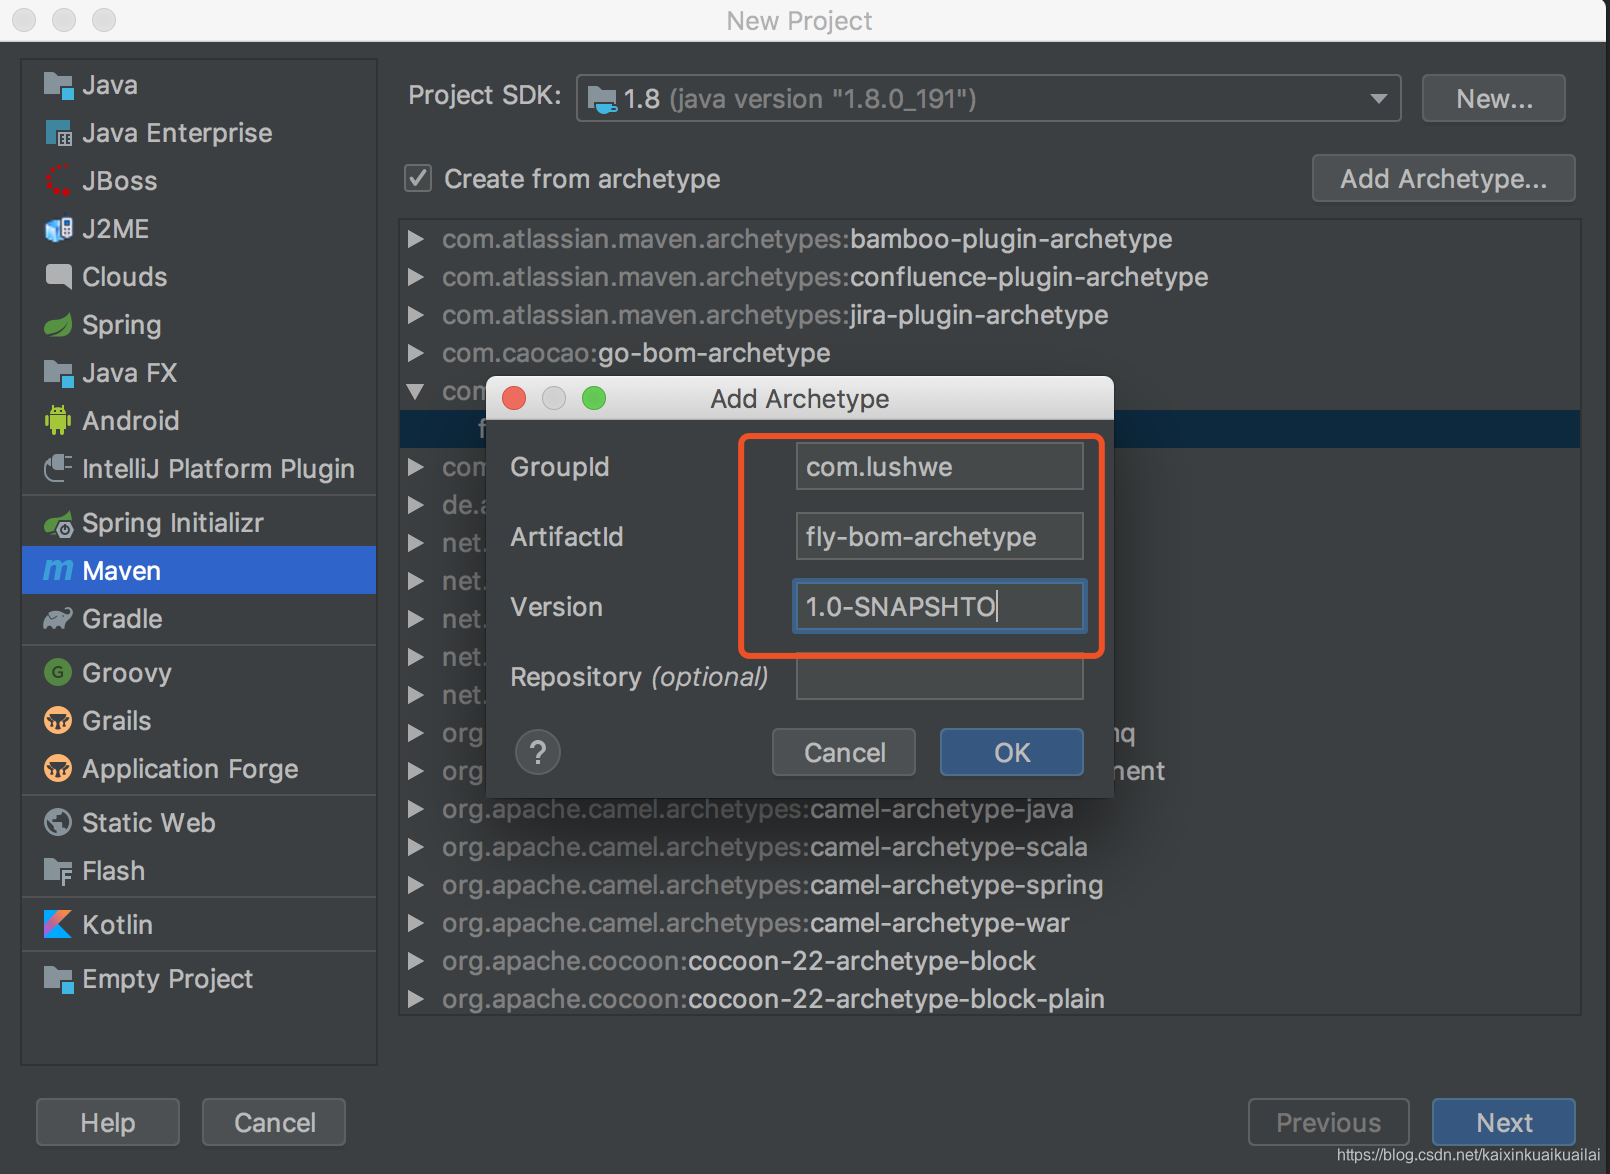1610x1174 pixels.
Task: Expand cocoon-22-archetype-block-plain tree node
Action: click(416, 999)
